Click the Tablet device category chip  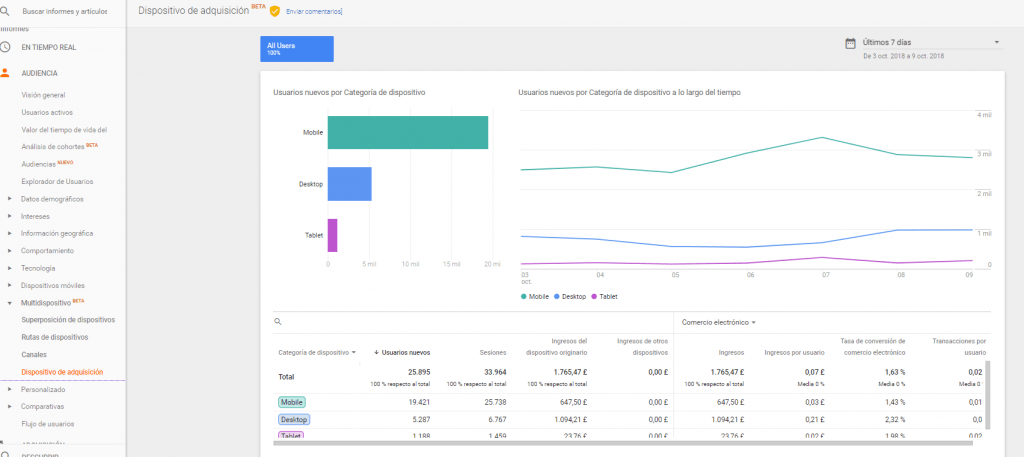(x=291, y=435)
